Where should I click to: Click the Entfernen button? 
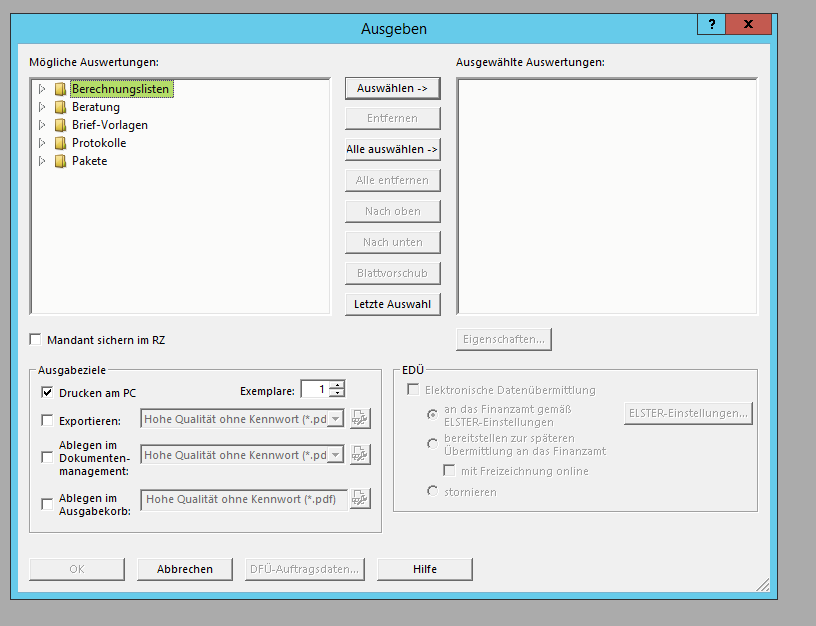point(392,119)
